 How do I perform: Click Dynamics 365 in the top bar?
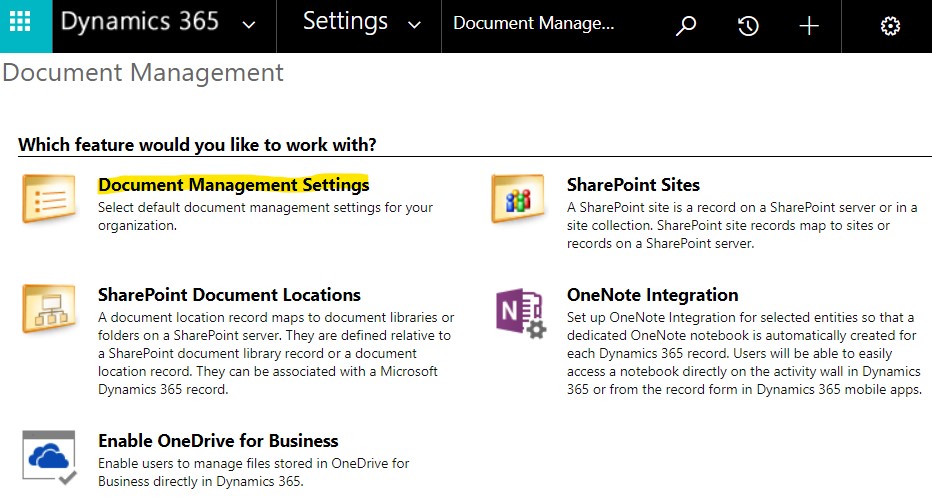click(140, 21)
